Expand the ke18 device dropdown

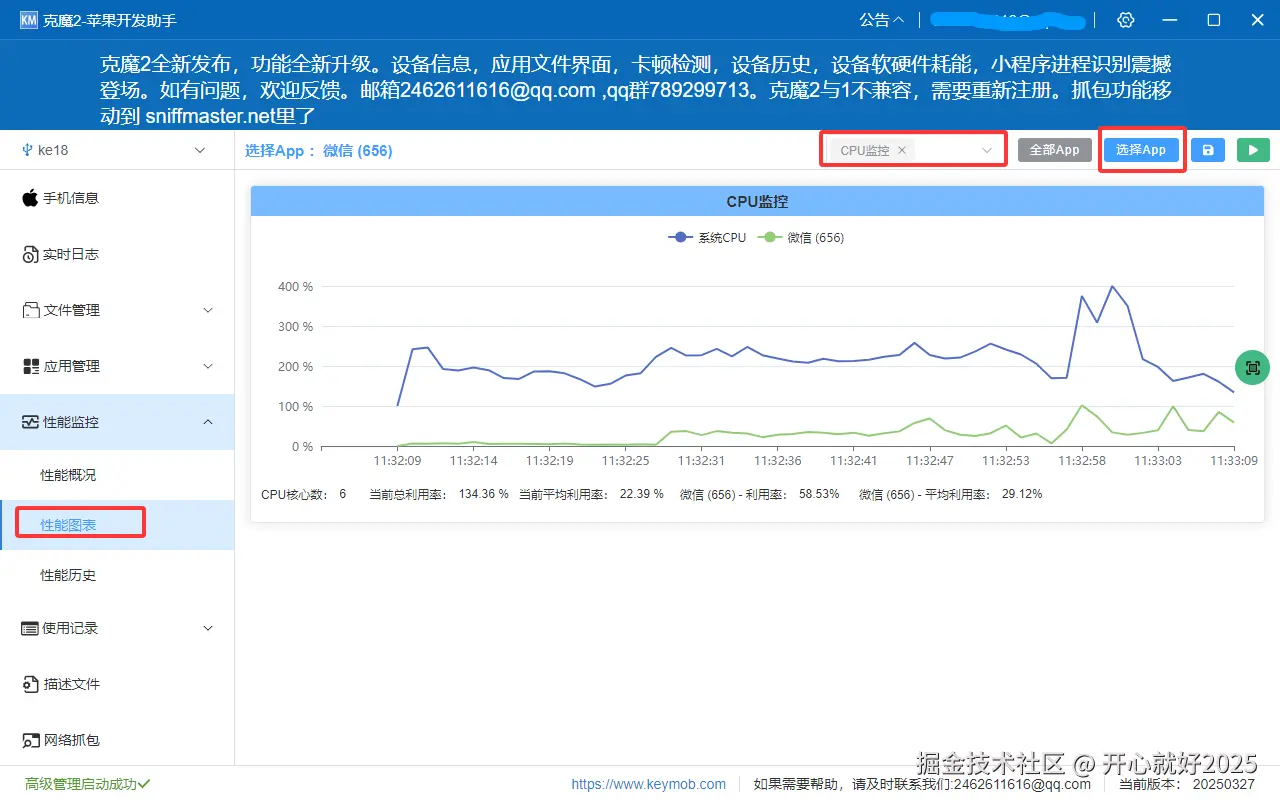tap(120, 149)
